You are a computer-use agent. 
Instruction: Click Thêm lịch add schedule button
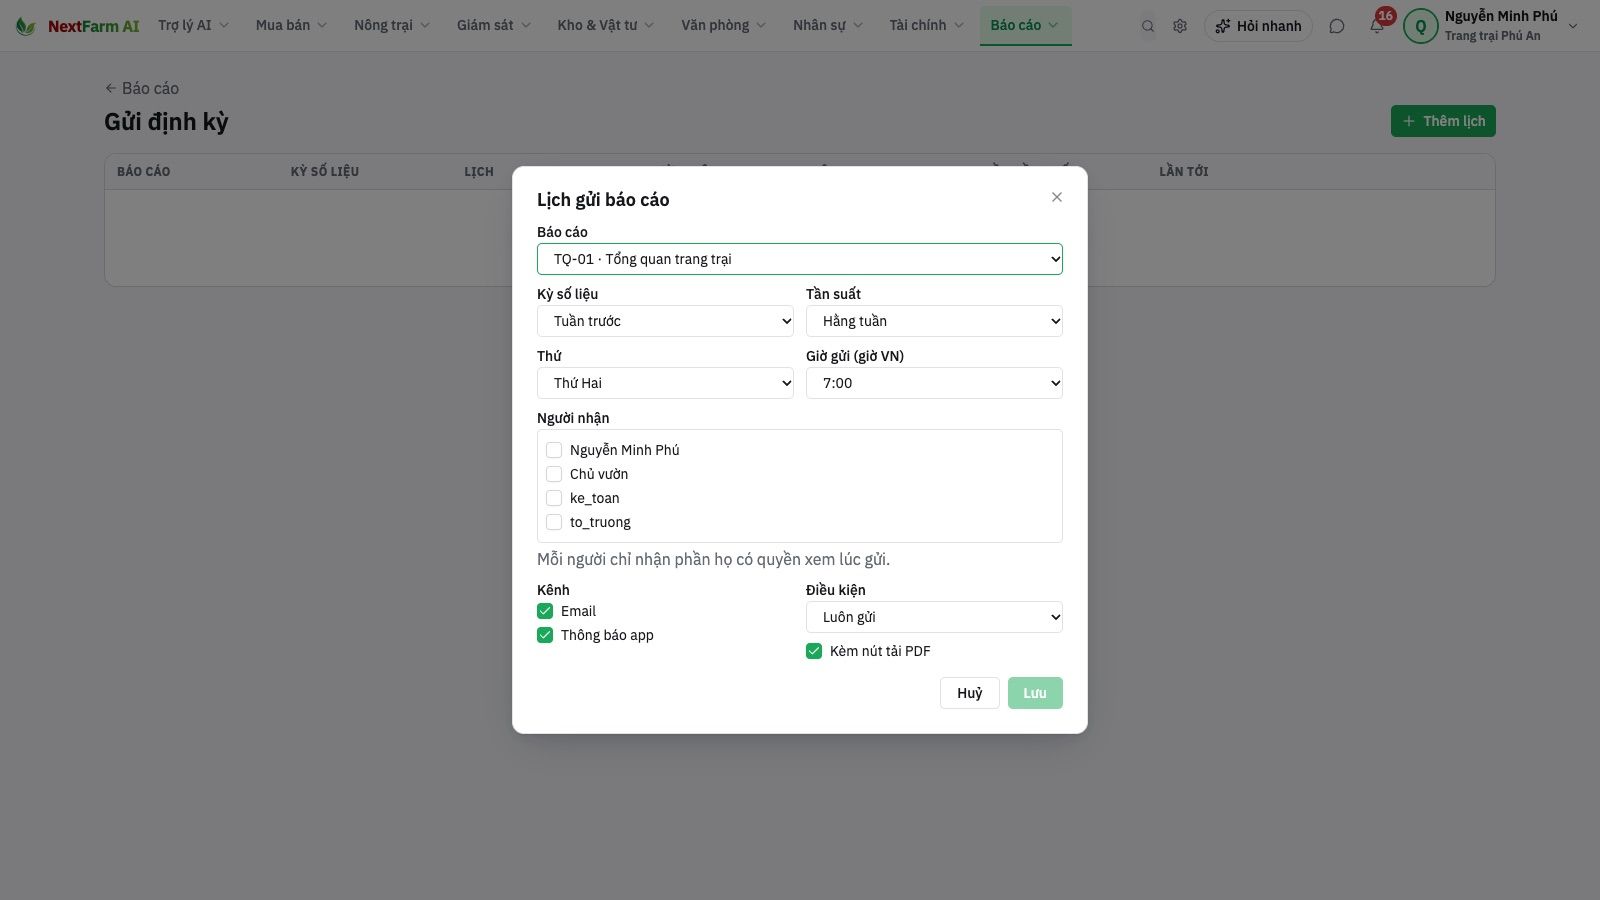(1443, 121)
